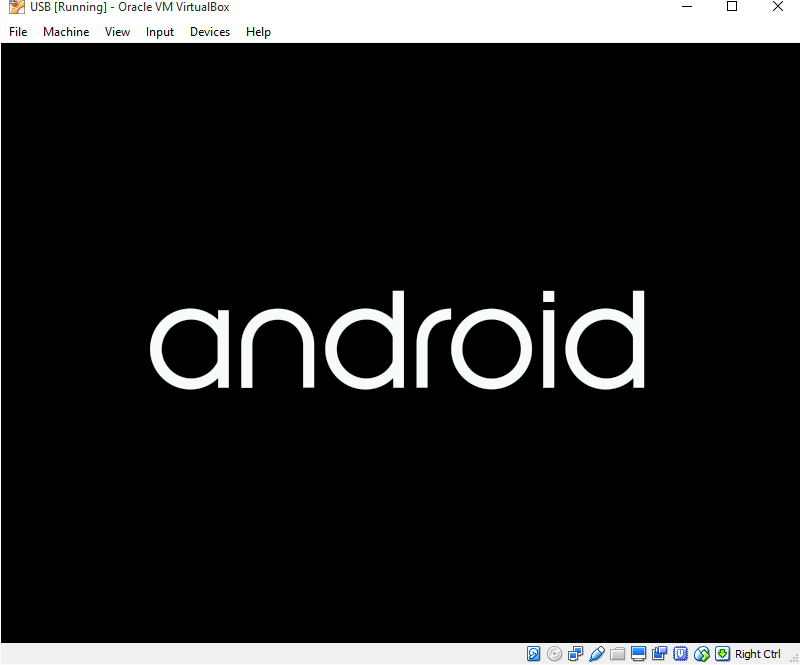Click the USB devices status icon
Image resolution: width=800 pixels, height=665 pixels.
(x=596, y=654)
